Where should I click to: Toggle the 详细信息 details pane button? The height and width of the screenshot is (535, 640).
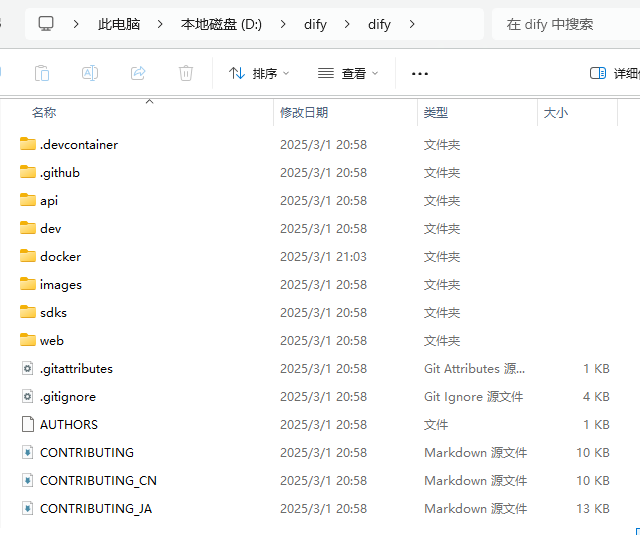614,73
